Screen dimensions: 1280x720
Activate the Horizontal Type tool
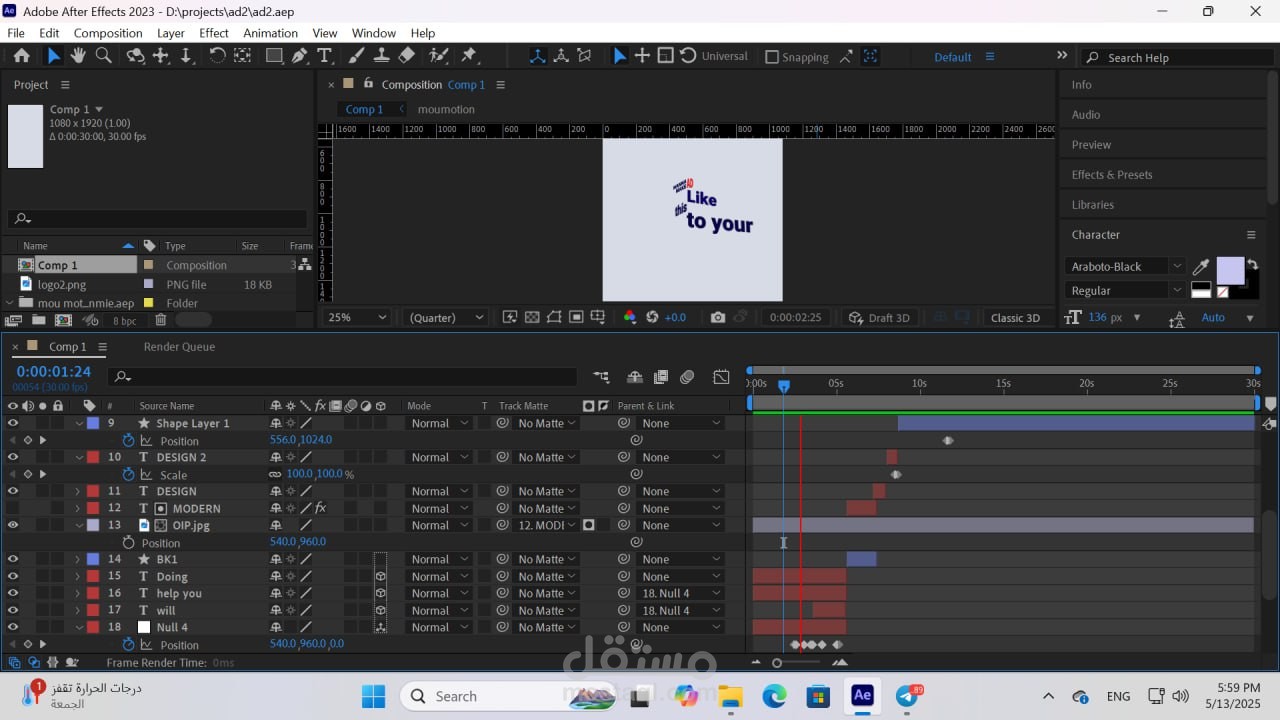324,56
